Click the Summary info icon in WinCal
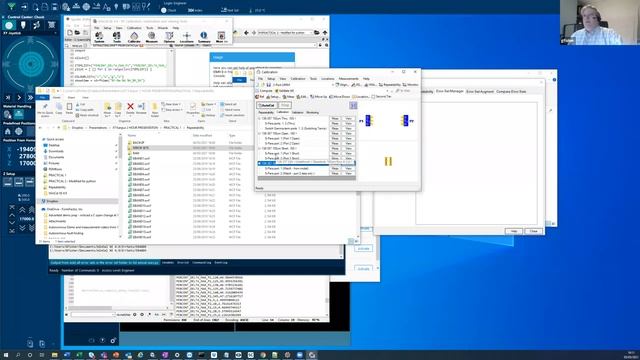The height and width of the screenshot is (360, 640). pyautogui.click(x=204, y=37)
